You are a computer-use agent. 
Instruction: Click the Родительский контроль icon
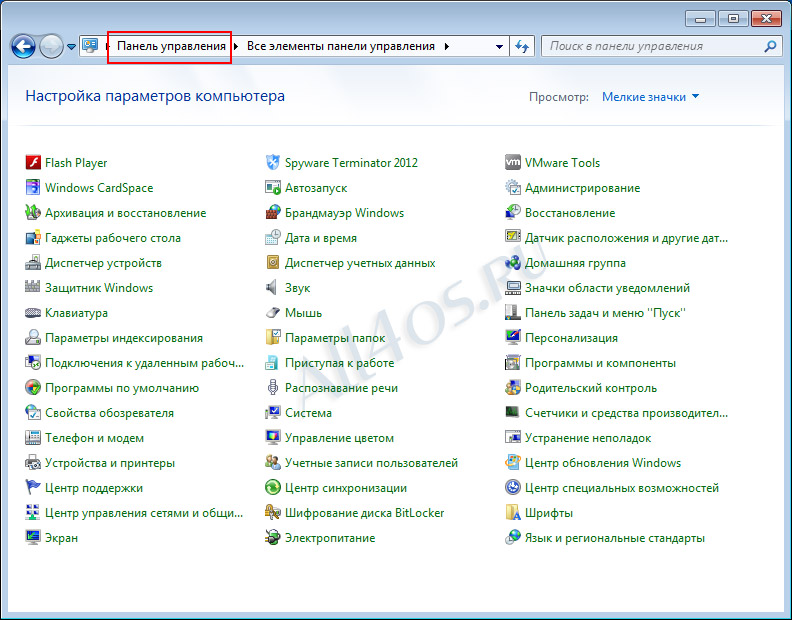tap(513, 388)
